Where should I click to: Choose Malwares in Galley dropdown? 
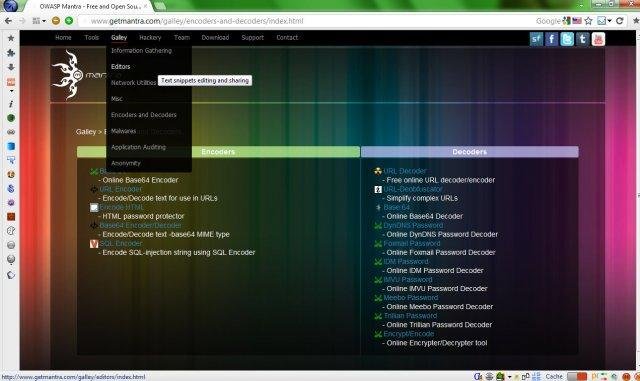[x=123, y=131]
